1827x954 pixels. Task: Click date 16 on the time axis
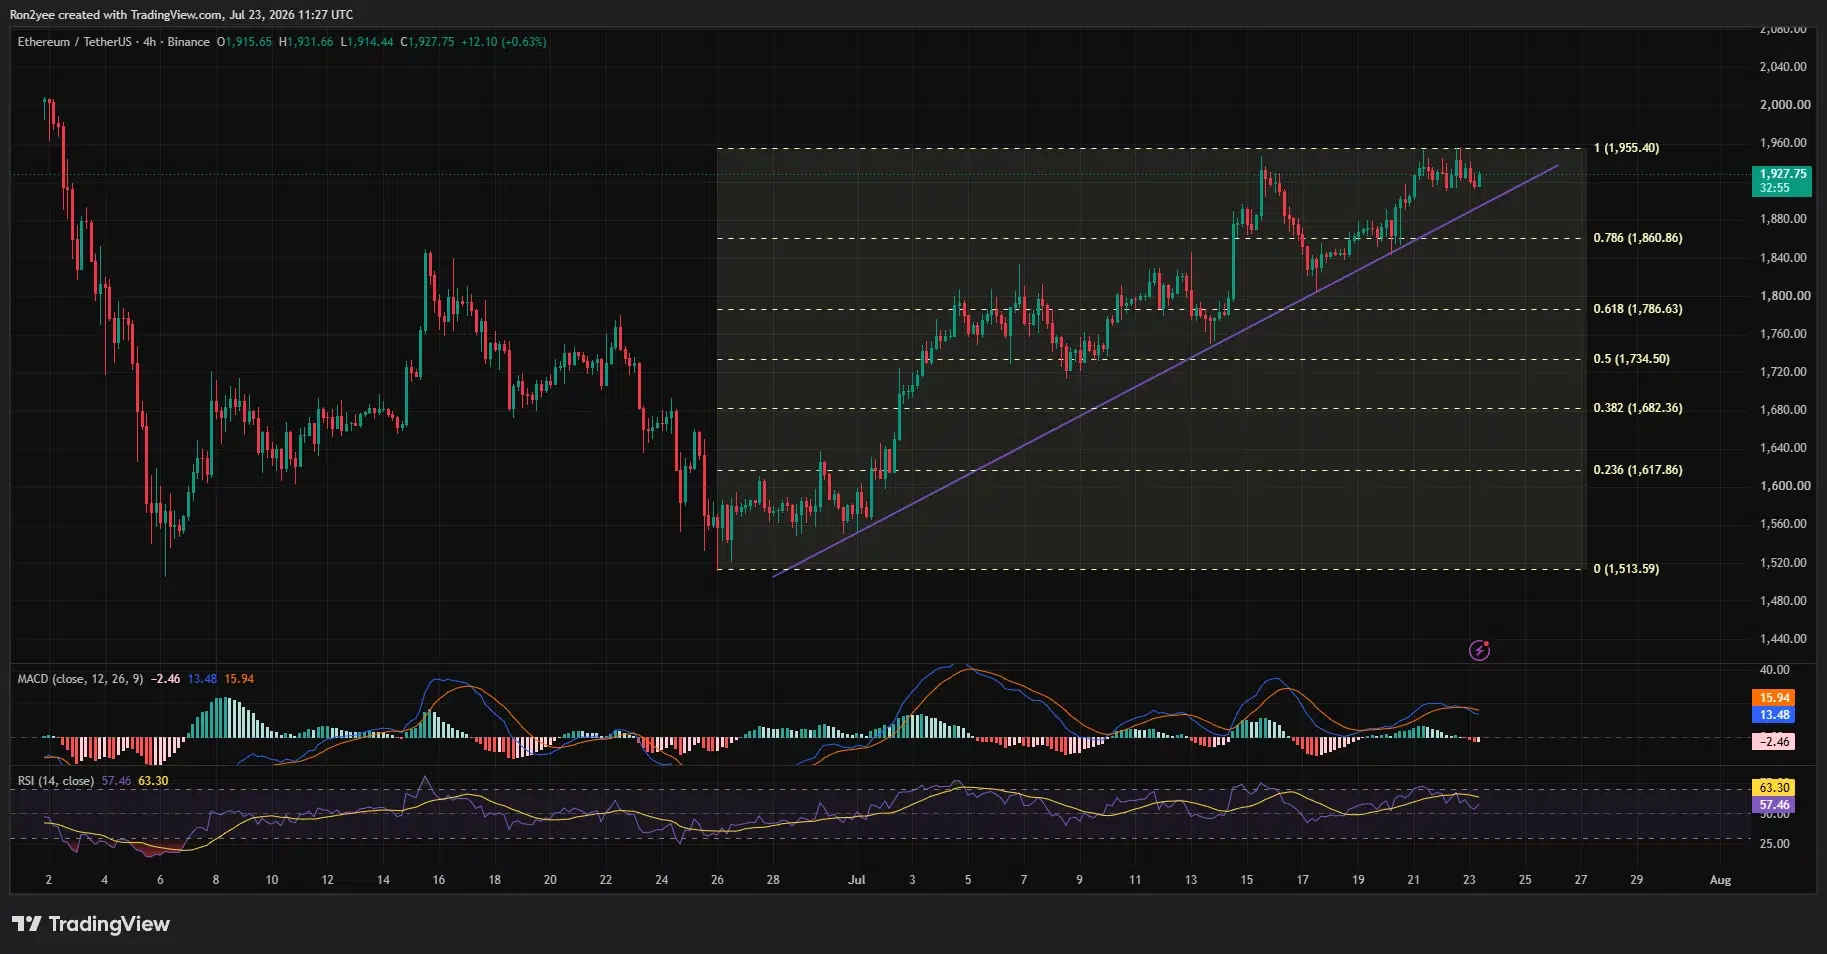[x=439, y=880]
